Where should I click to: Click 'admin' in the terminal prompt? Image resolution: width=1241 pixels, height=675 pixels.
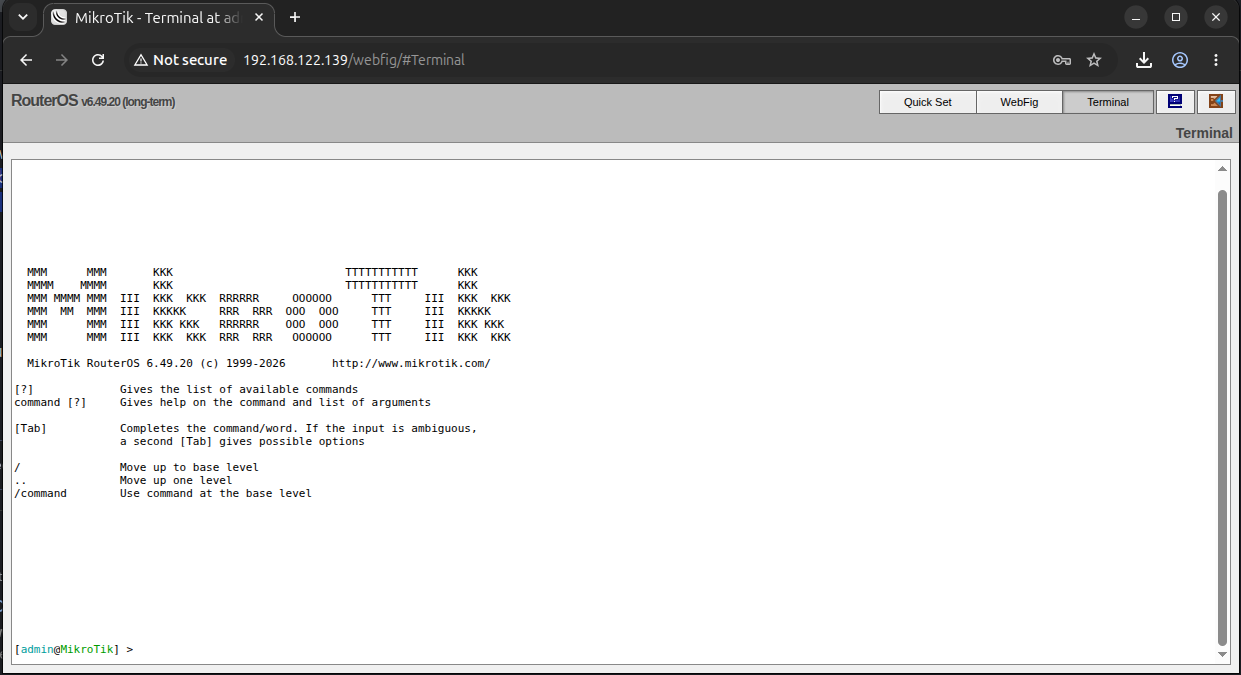[37, 650]
